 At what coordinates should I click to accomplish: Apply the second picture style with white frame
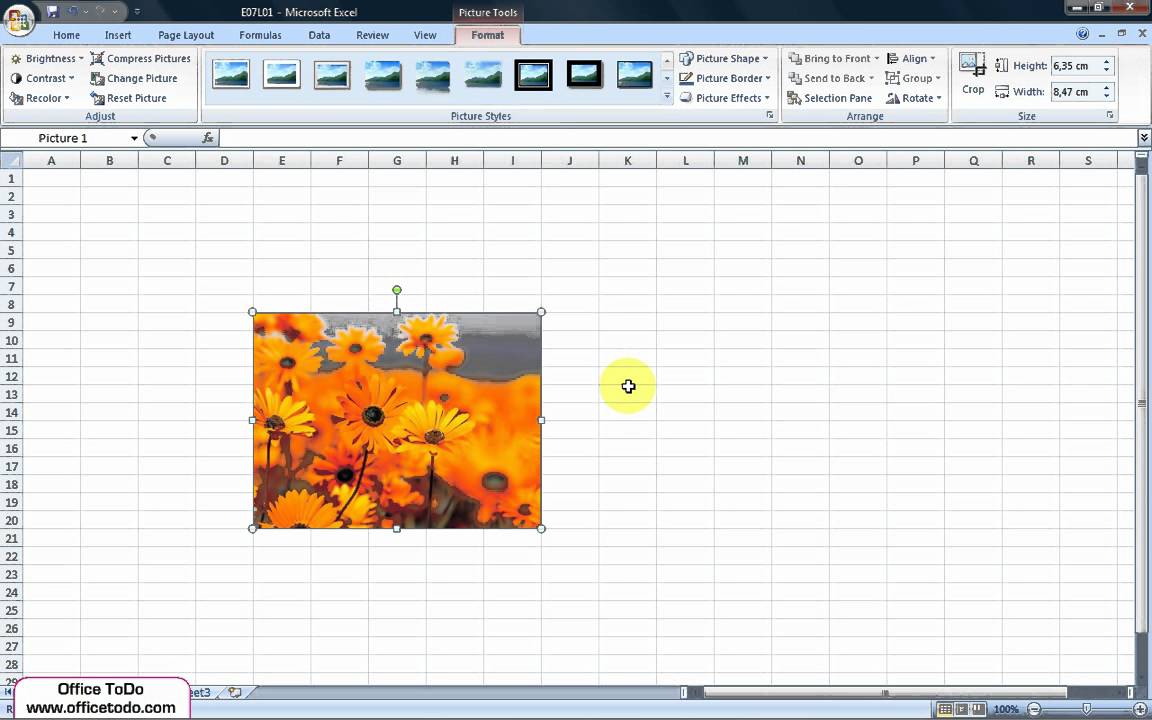281,74
